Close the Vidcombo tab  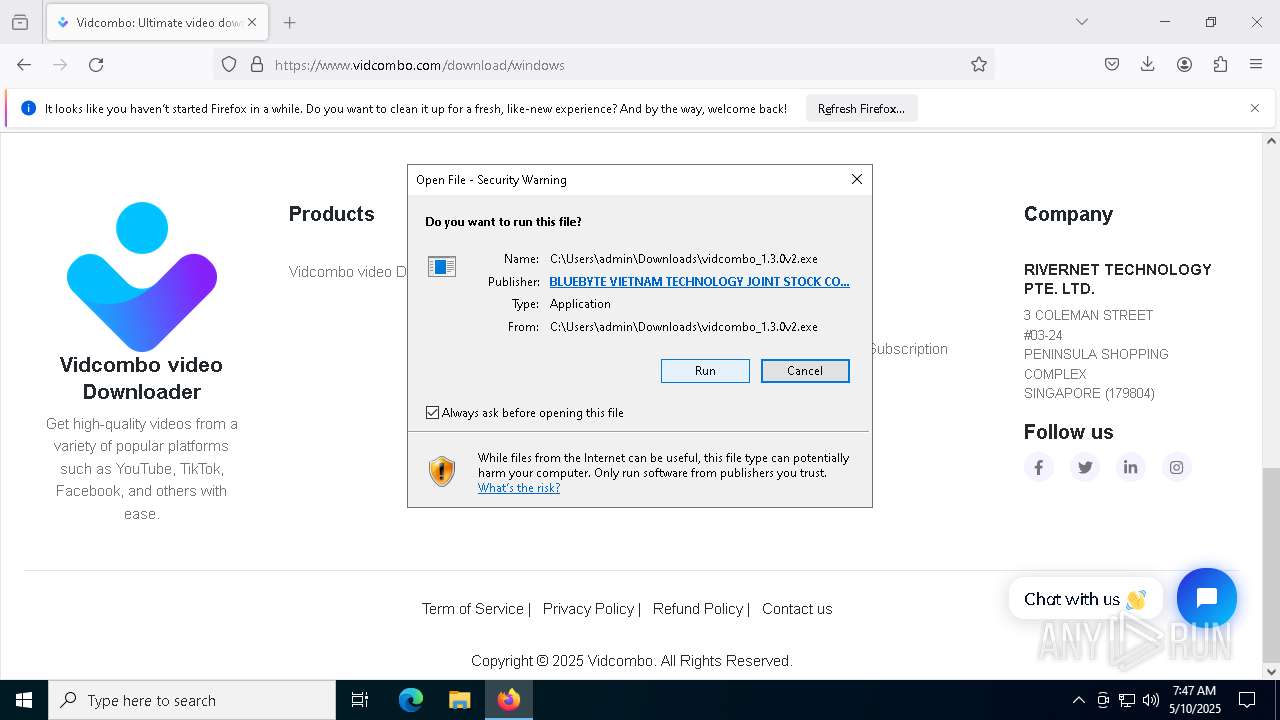coord(252,22)
